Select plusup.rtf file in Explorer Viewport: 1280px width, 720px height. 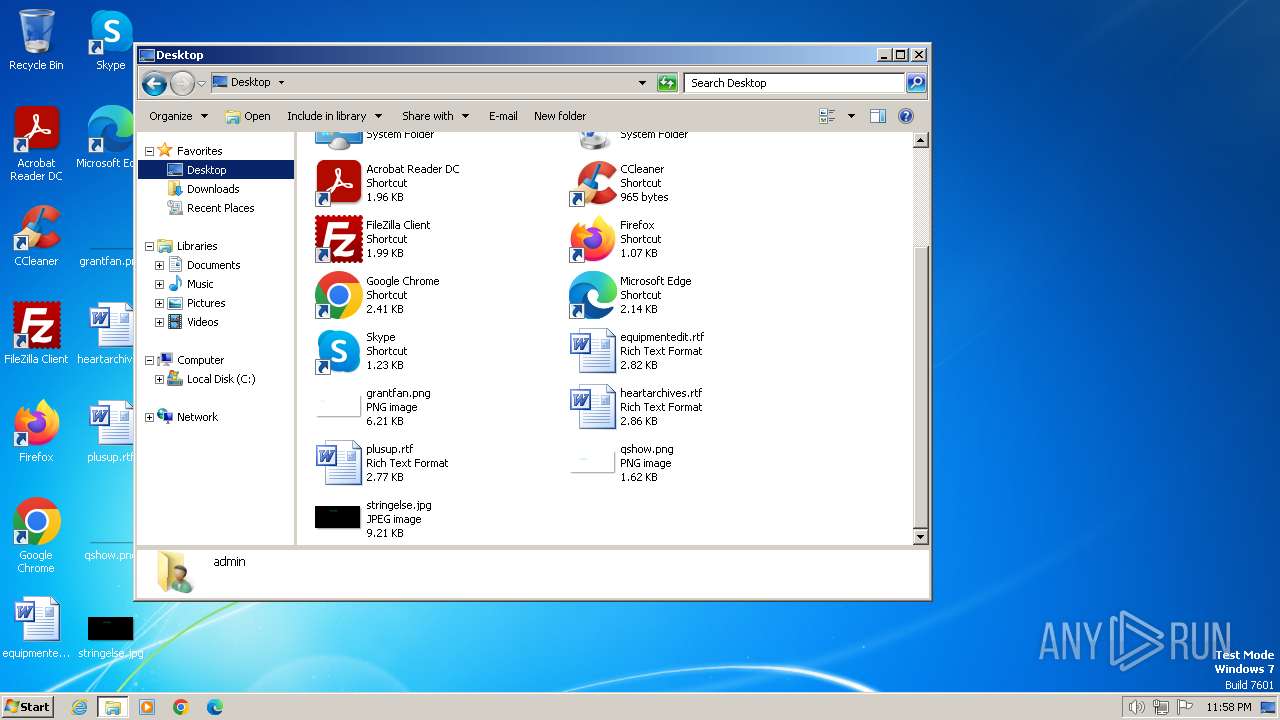pos(382,463)
